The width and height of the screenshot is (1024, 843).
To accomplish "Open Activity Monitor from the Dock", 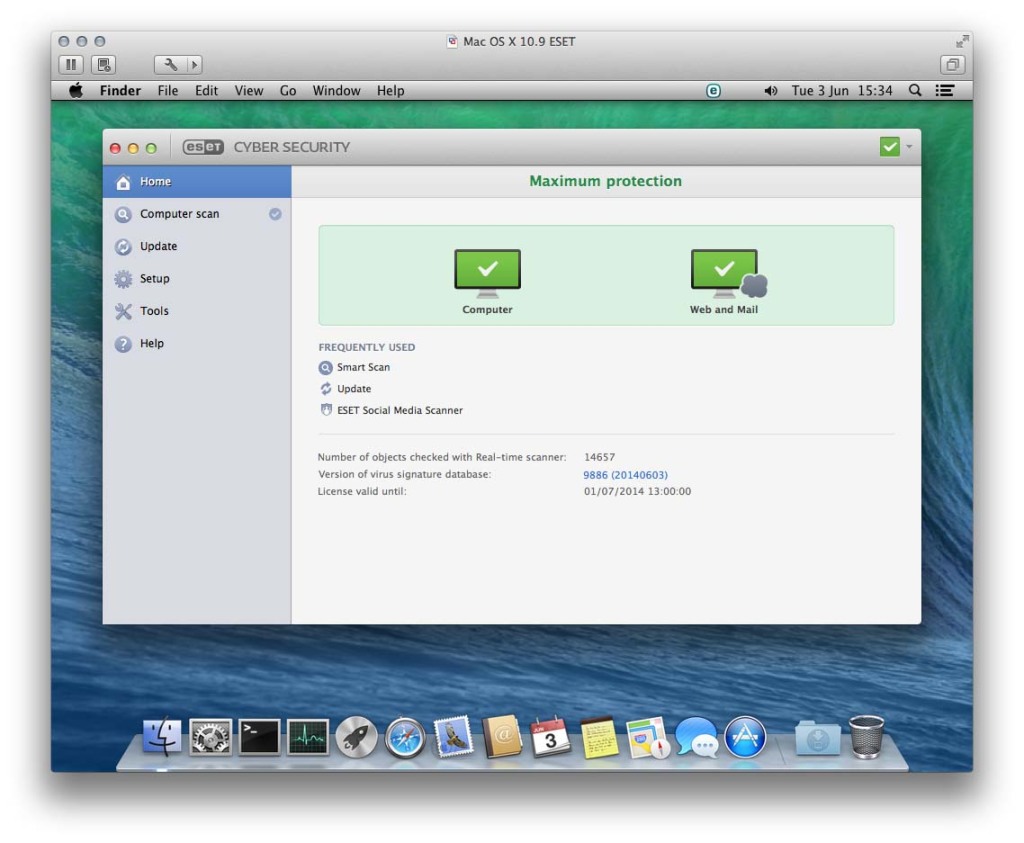I will point(308,737).
